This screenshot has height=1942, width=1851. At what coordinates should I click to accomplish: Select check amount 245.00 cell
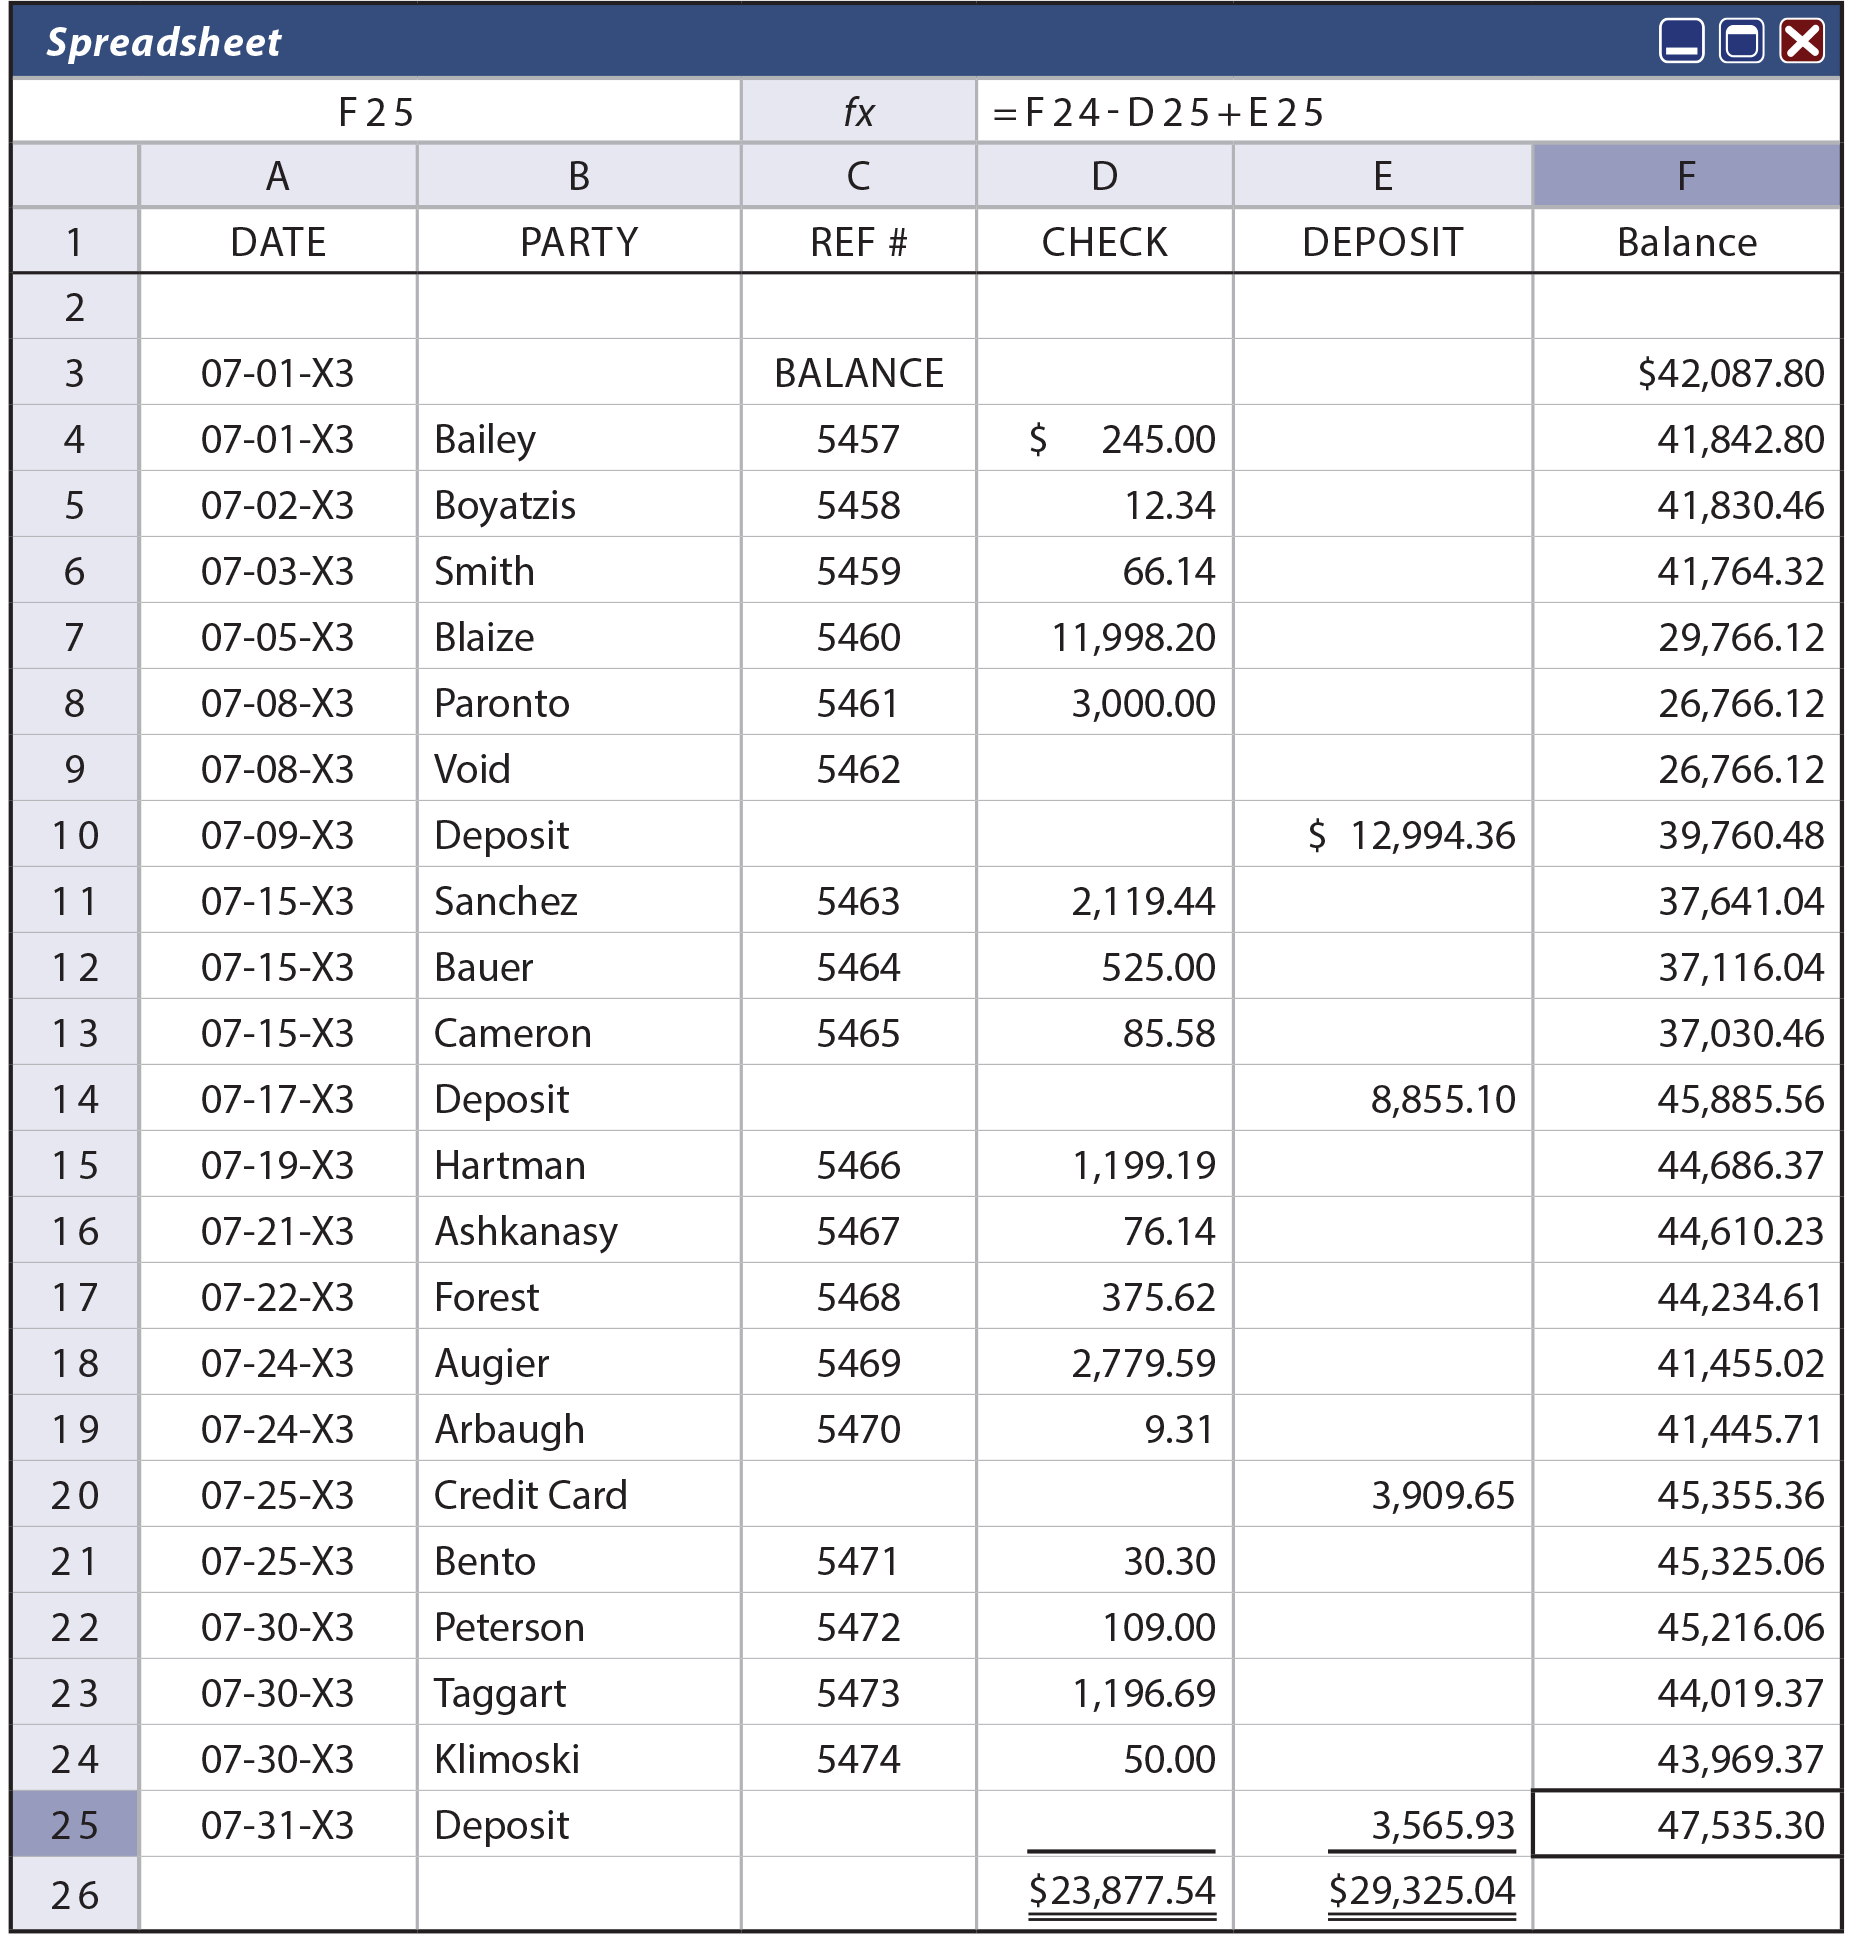(1105, 438)
